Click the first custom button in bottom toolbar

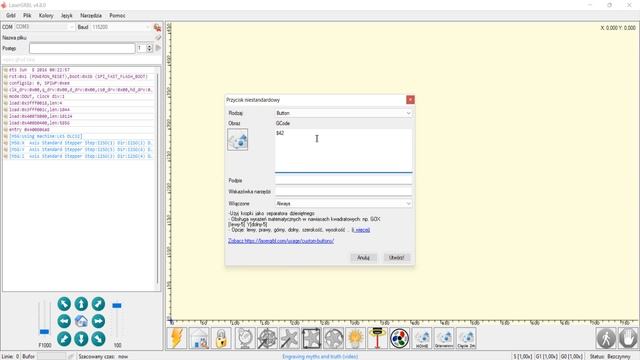[x=422, y=338]
